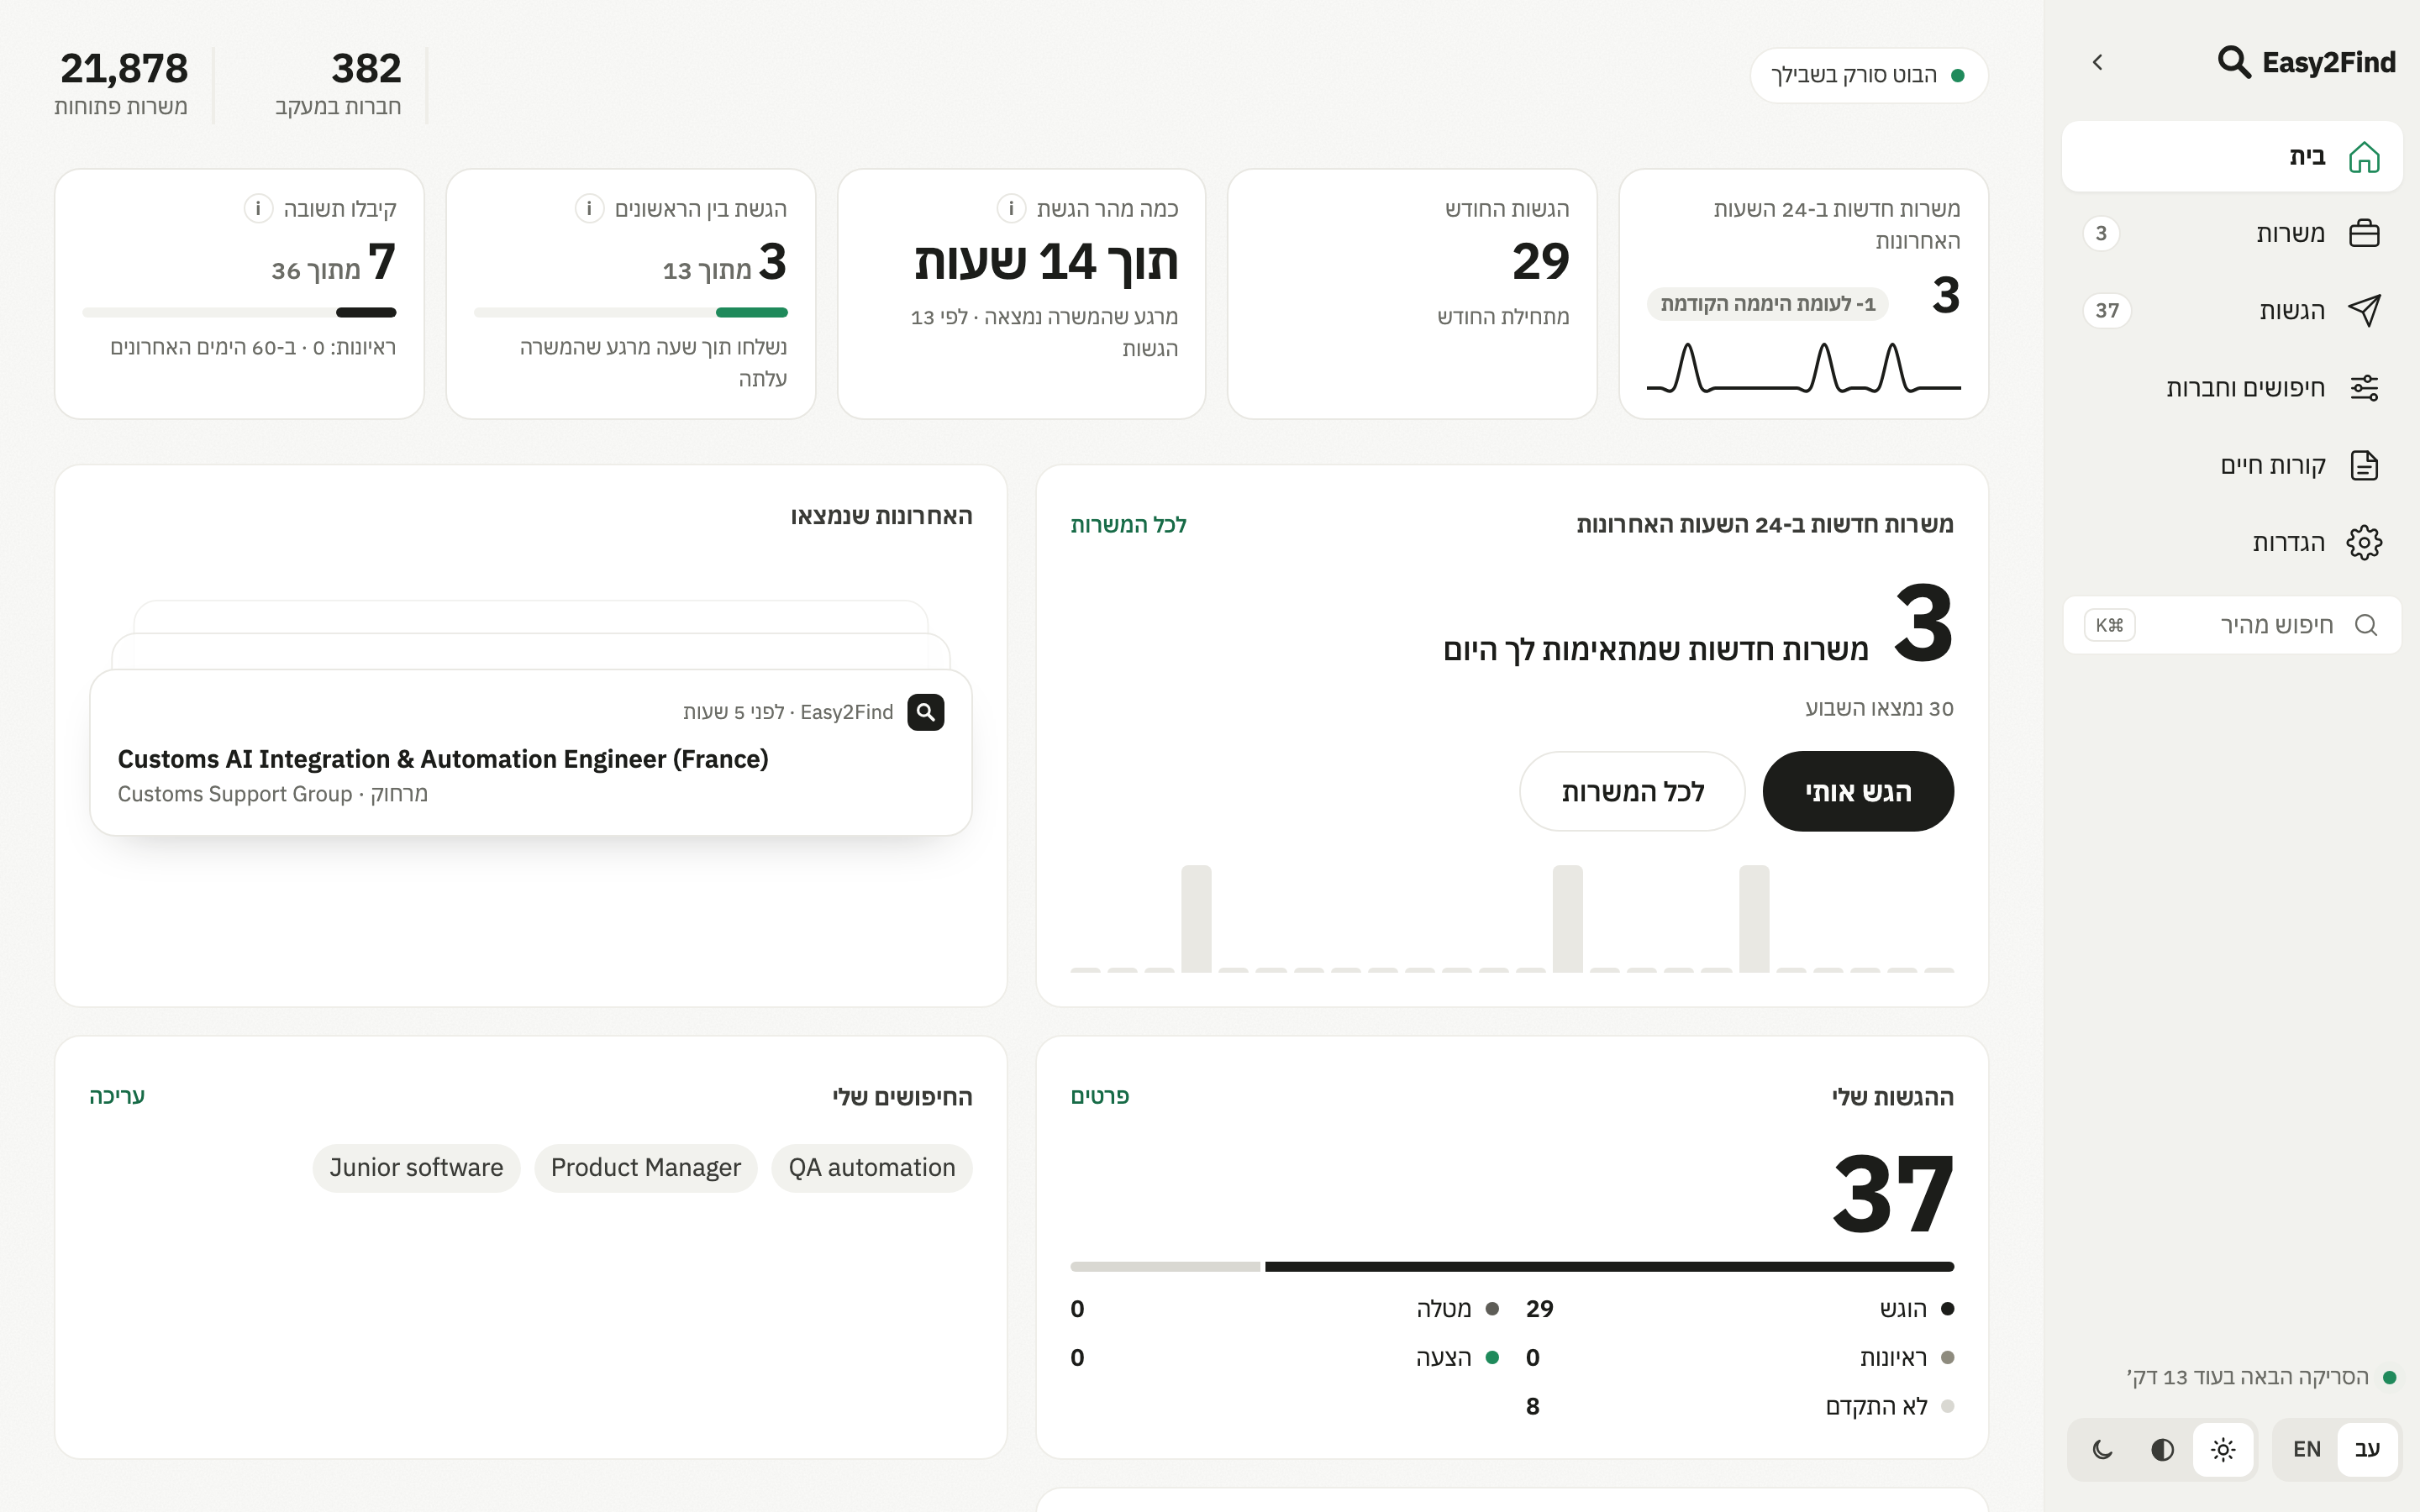Click info icon next to הגשת בין הראשונים

589,208
